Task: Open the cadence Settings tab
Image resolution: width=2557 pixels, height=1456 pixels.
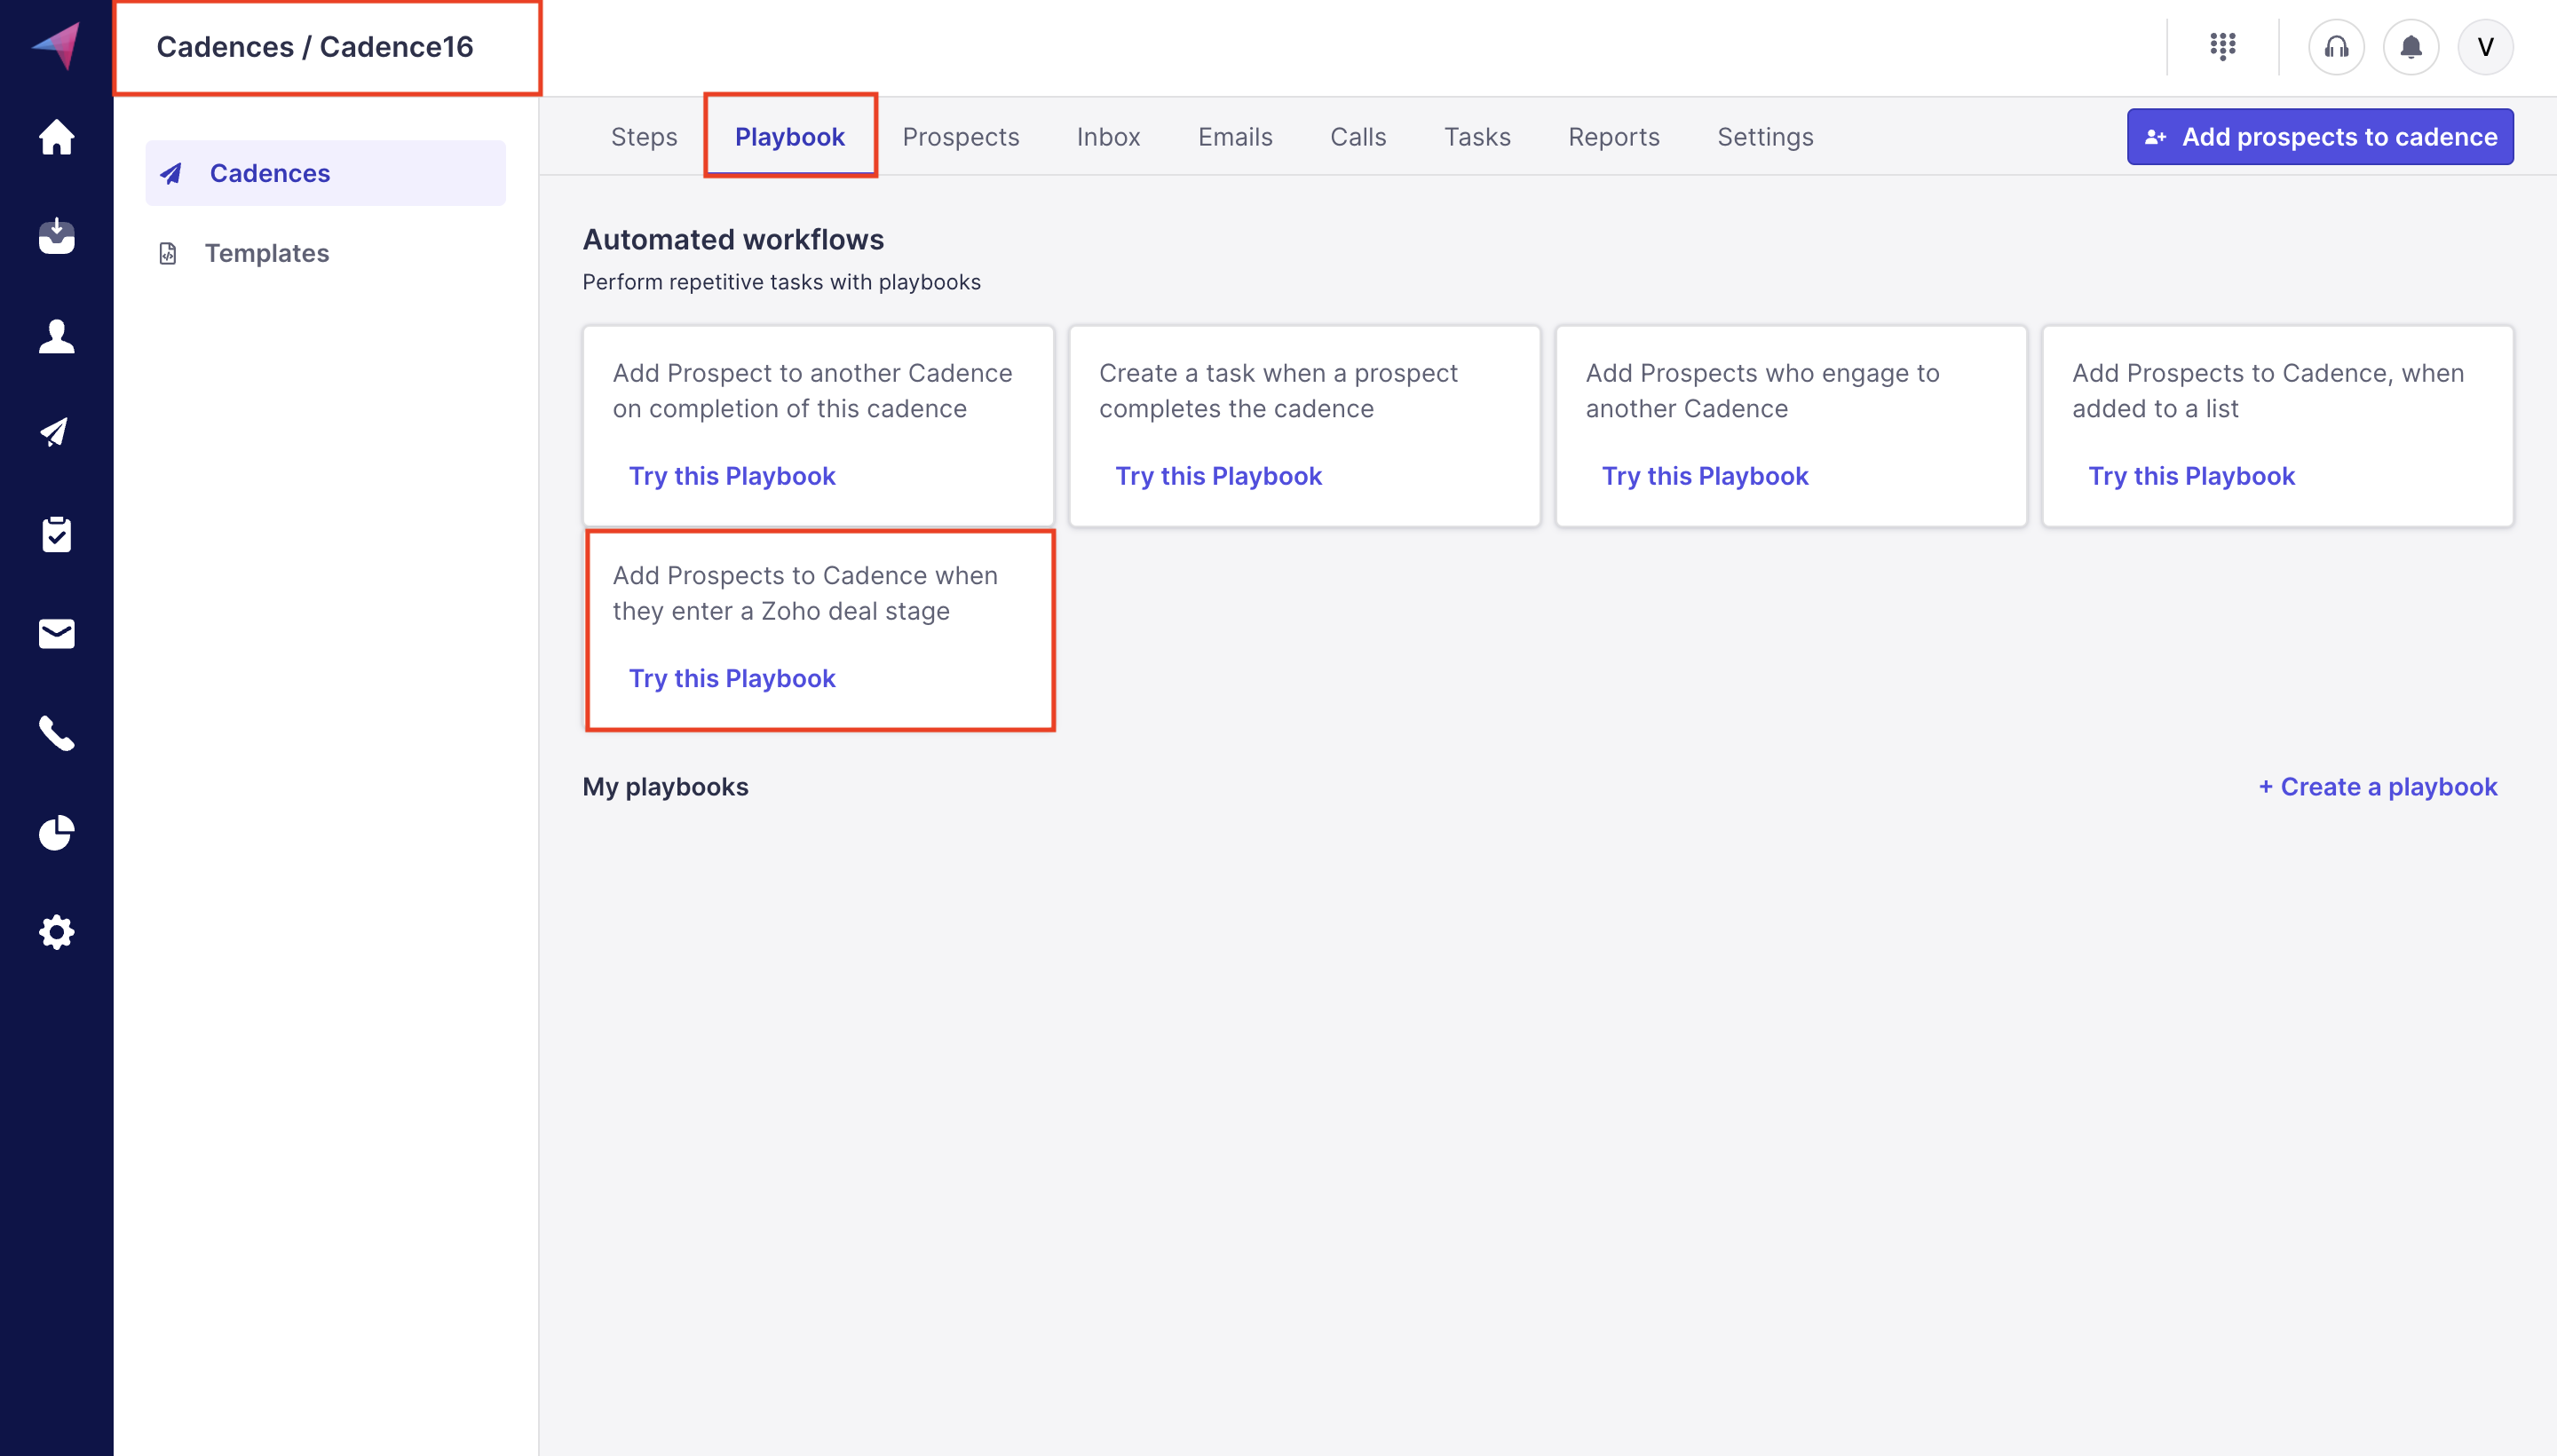Action: coord(1764,137)
